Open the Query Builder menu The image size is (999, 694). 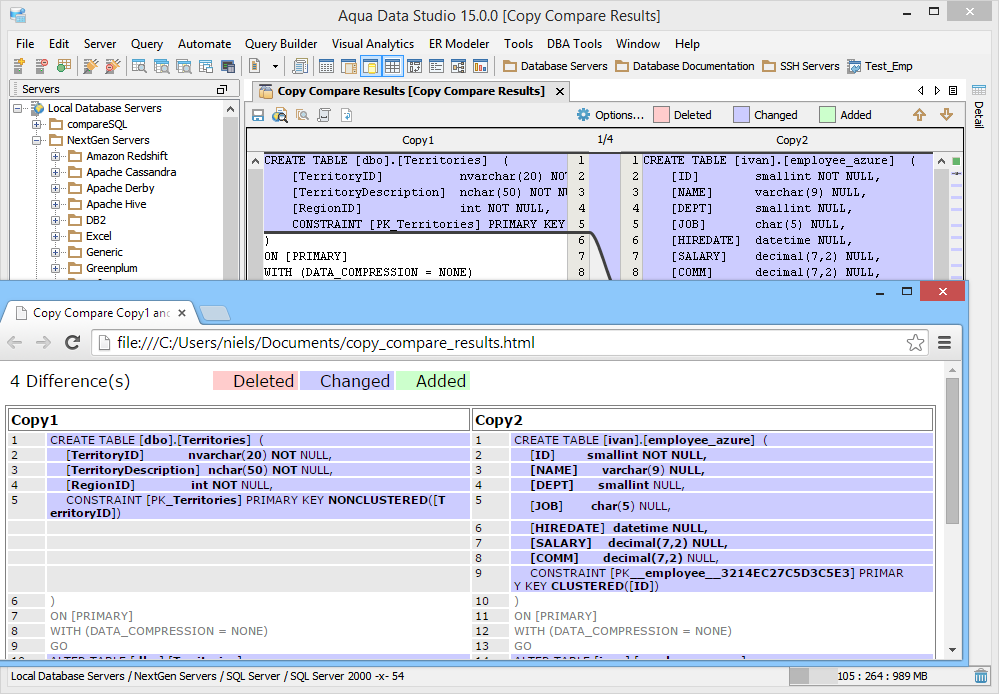tap(281, 44)
